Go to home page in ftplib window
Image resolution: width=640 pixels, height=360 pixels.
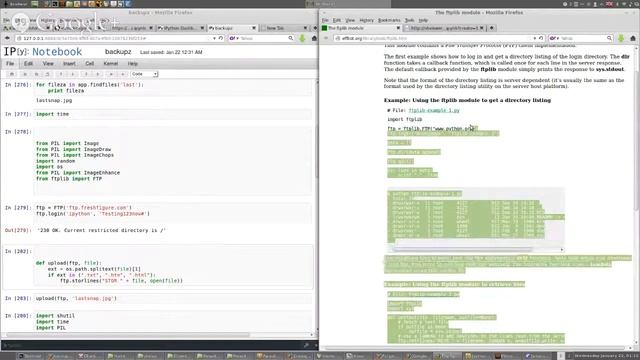tap(633, 38)
